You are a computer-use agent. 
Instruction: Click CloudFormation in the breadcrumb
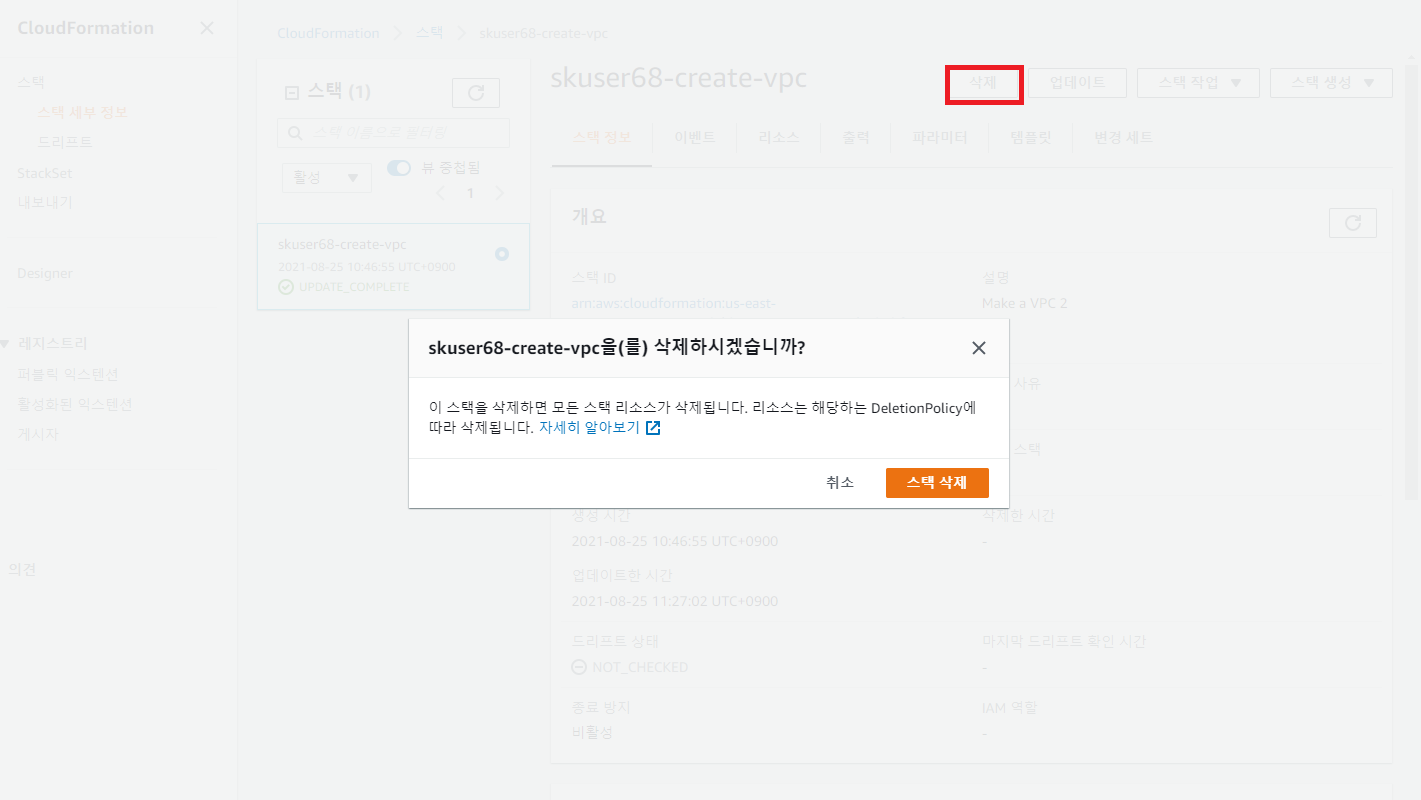(328, 34)
